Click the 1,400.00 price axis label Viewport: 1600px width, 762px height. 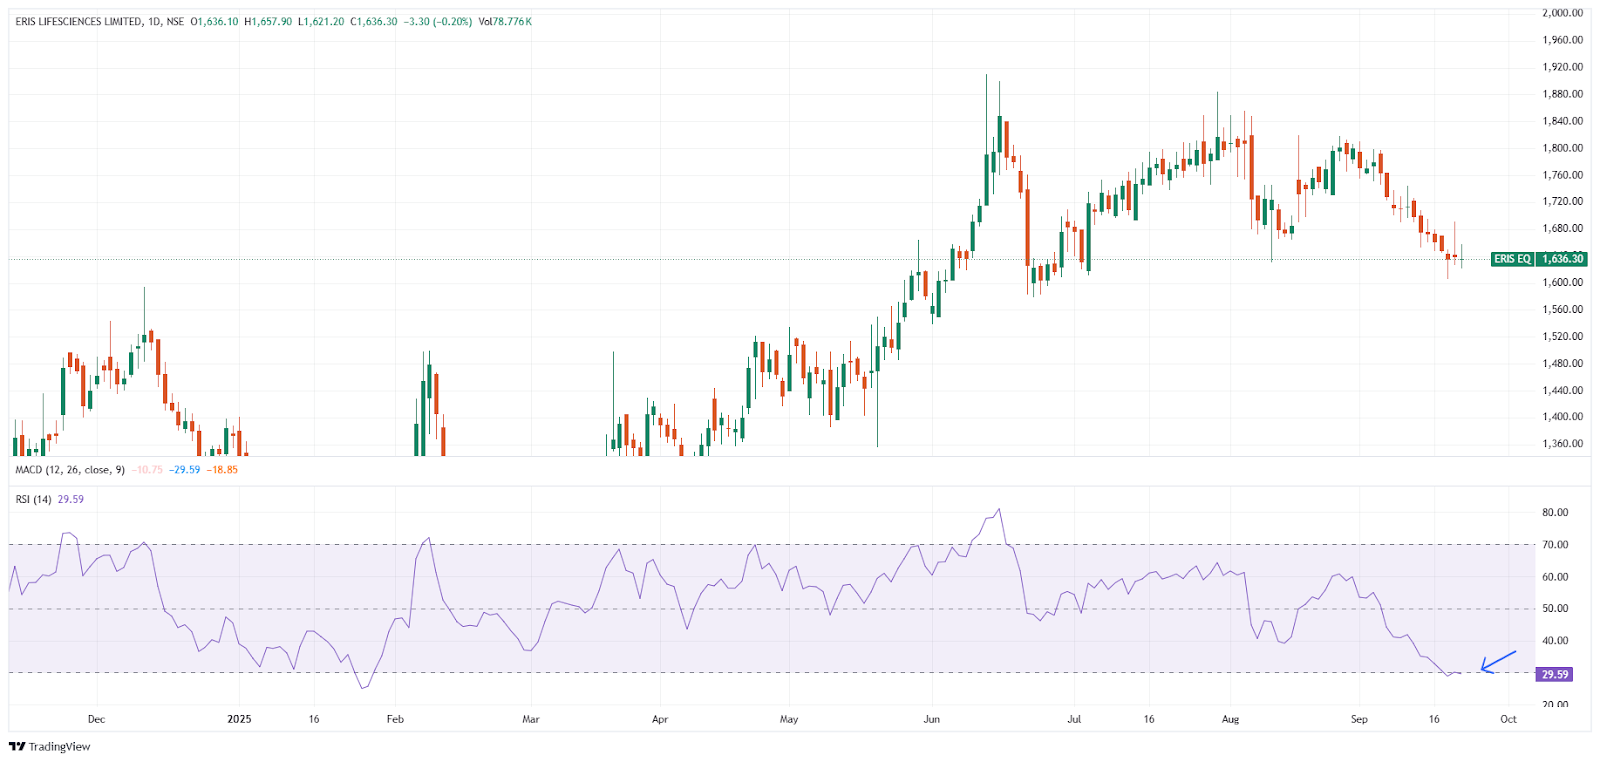(x=1563, y=417)
